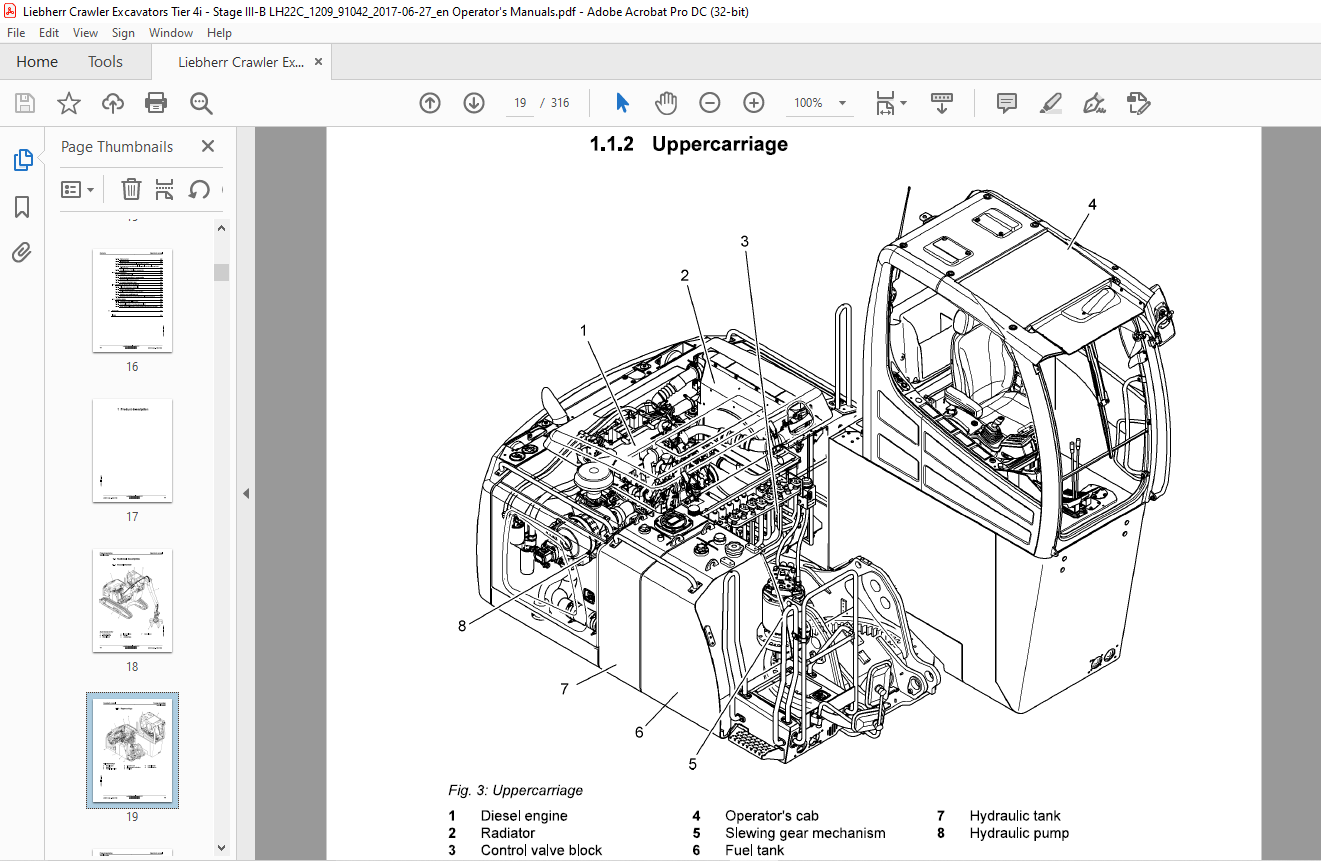Click the 'Operator's cab' legend text
The image size is (1321, 861).
[772, 816]
